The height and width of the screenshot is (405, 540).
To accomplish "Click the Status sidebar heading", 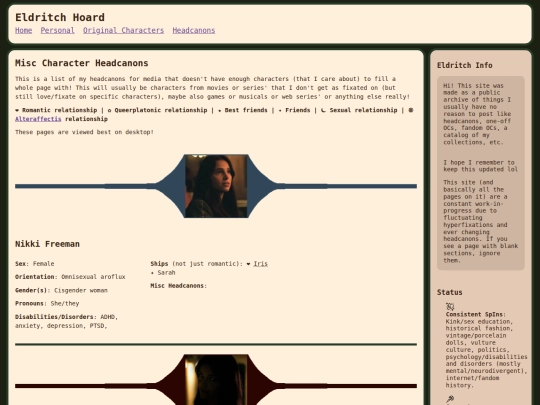I will (x=449, y=292).
